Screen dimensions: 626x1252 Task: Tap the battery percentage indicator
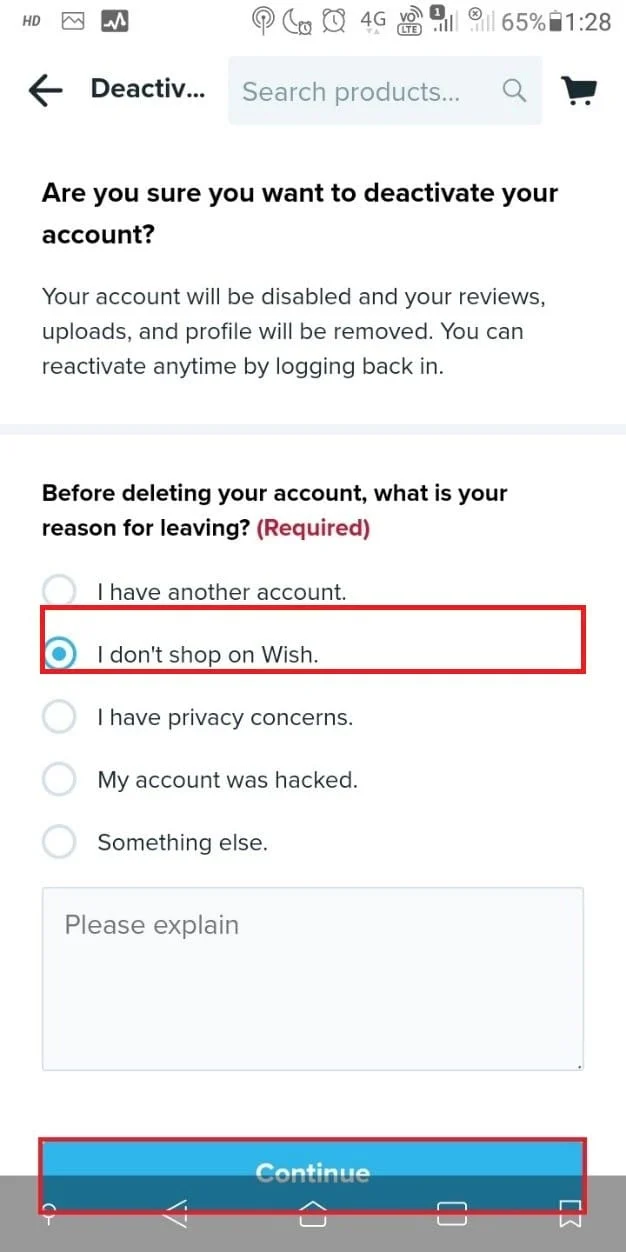pyautogui.click(x=522, y=21)
